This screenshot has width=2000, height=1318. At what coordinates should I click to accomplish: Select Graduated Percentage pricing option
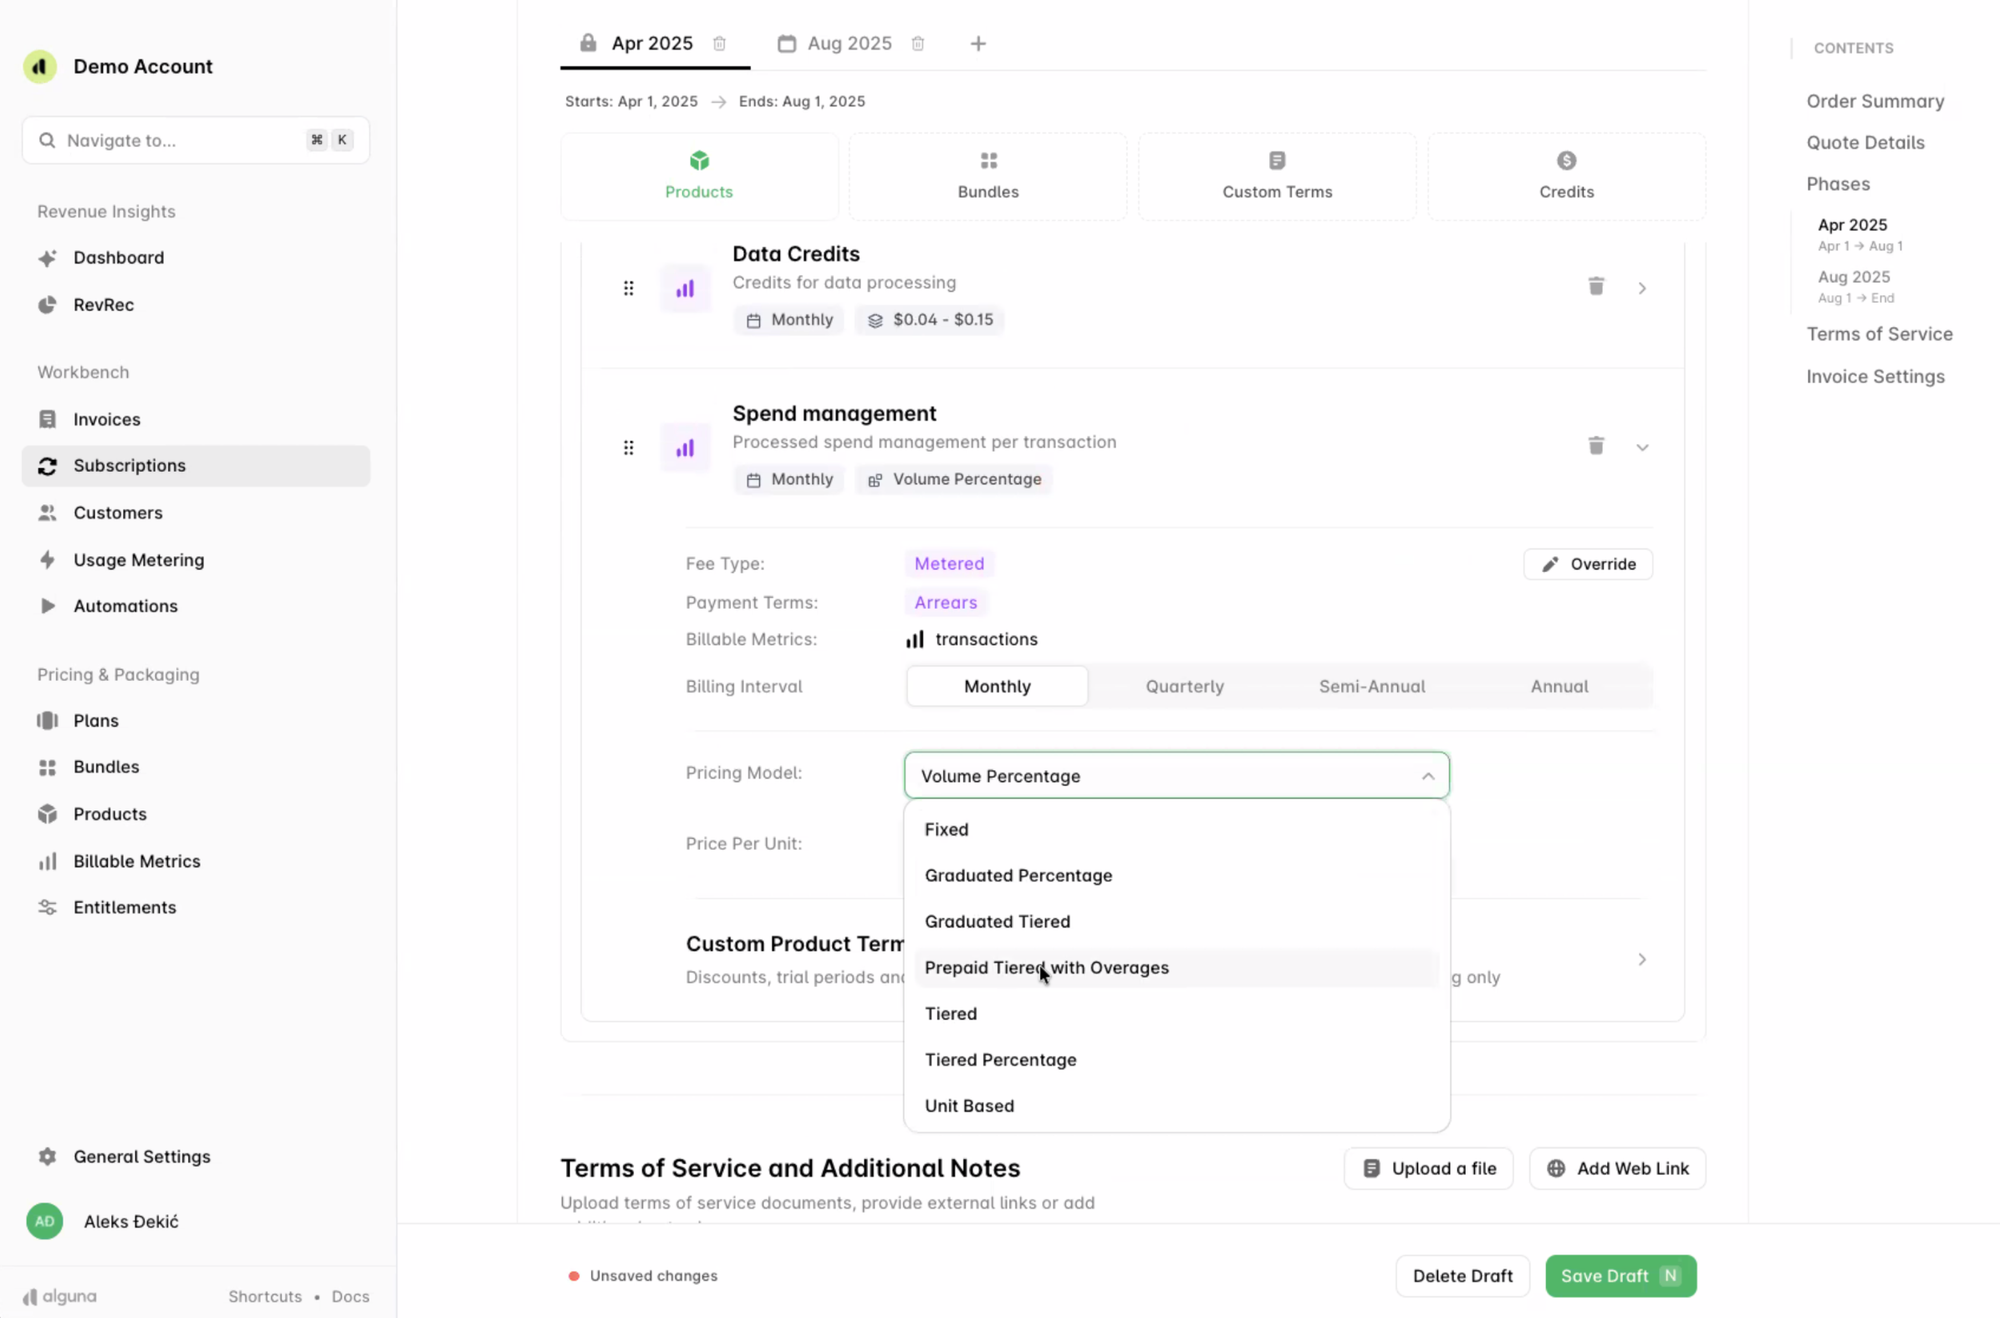[1018, 875]
